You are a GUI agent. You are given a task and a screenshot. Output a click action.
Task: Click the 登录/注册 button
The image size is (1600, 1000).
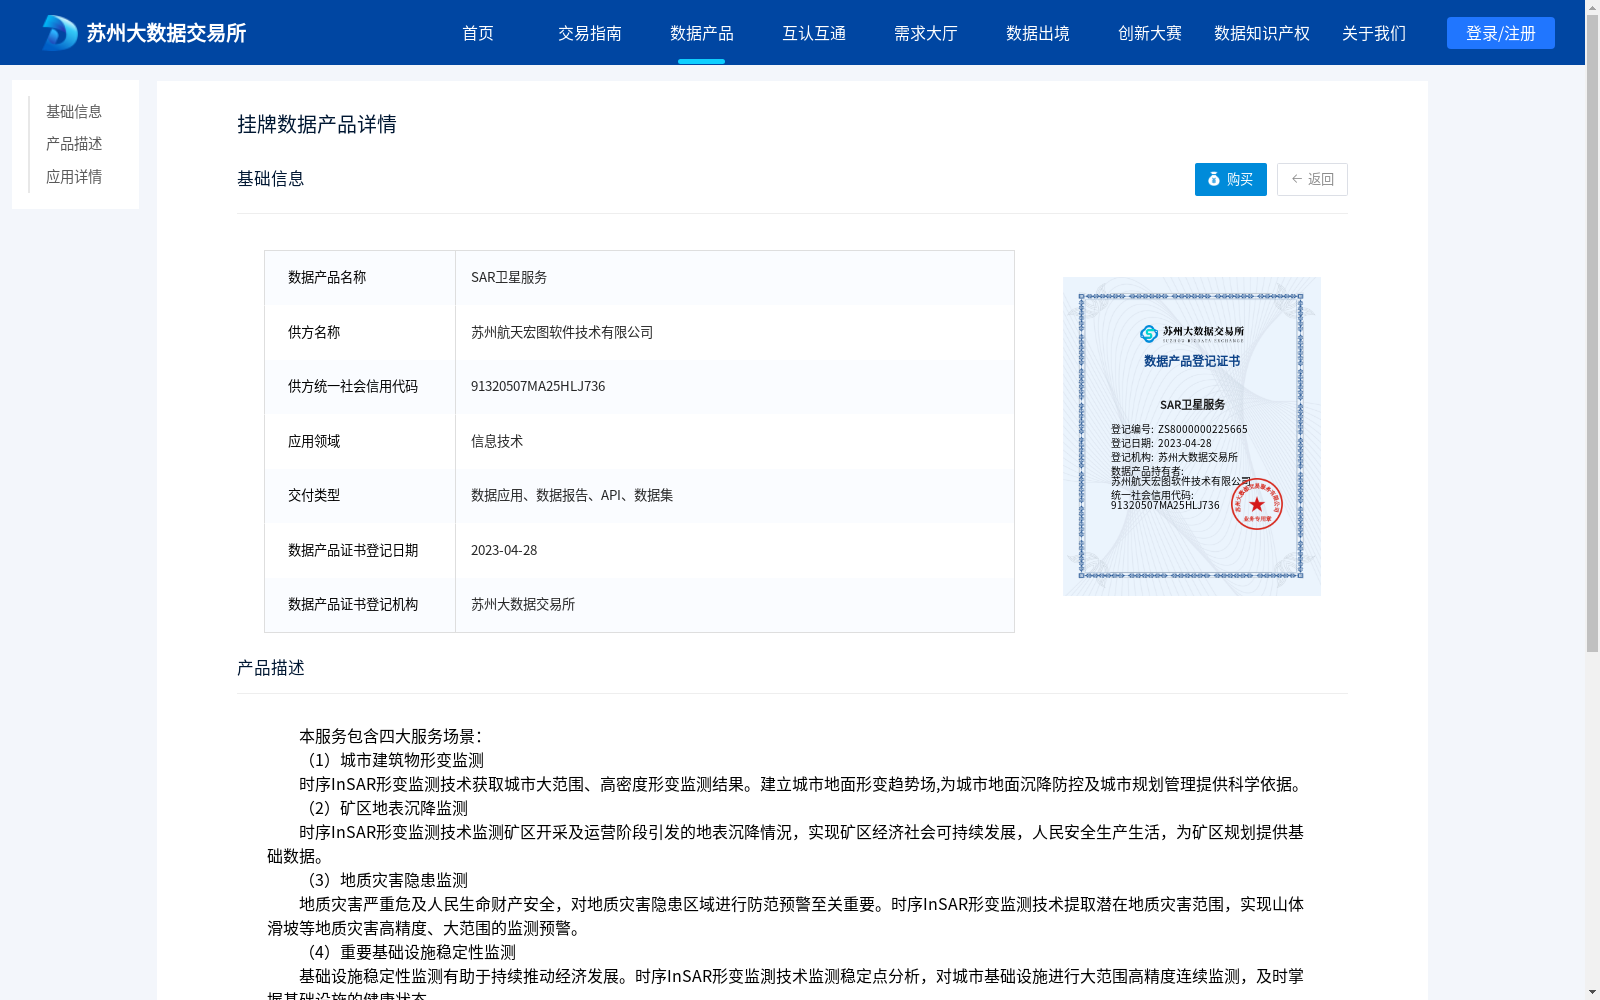pos(1501,33)
